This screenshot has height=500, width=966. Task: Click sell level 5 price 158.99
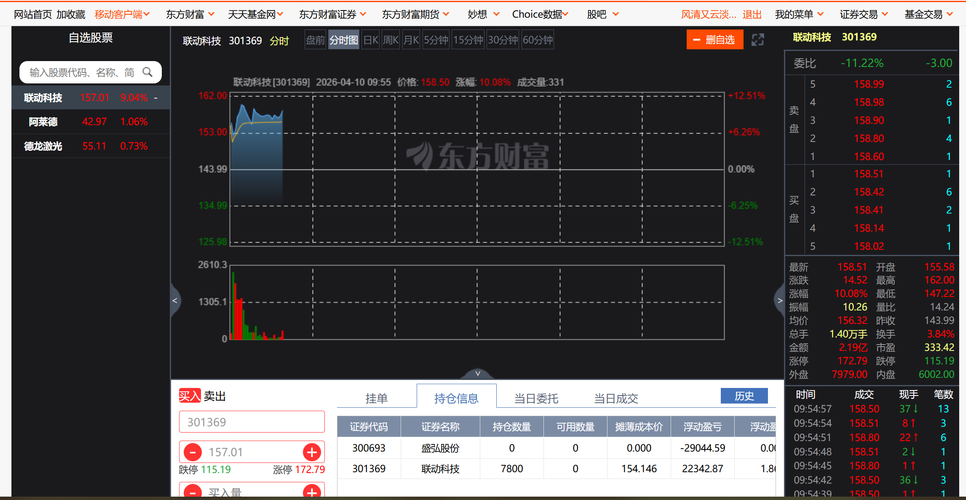coord(869,84)
